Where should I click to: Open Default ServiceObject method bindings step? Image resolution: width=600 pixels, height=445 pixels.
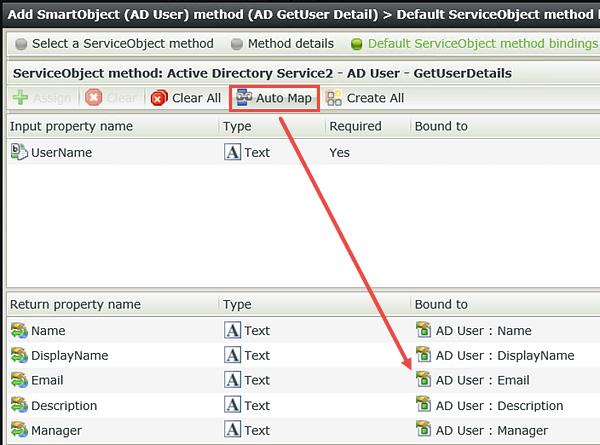[483, 44]
